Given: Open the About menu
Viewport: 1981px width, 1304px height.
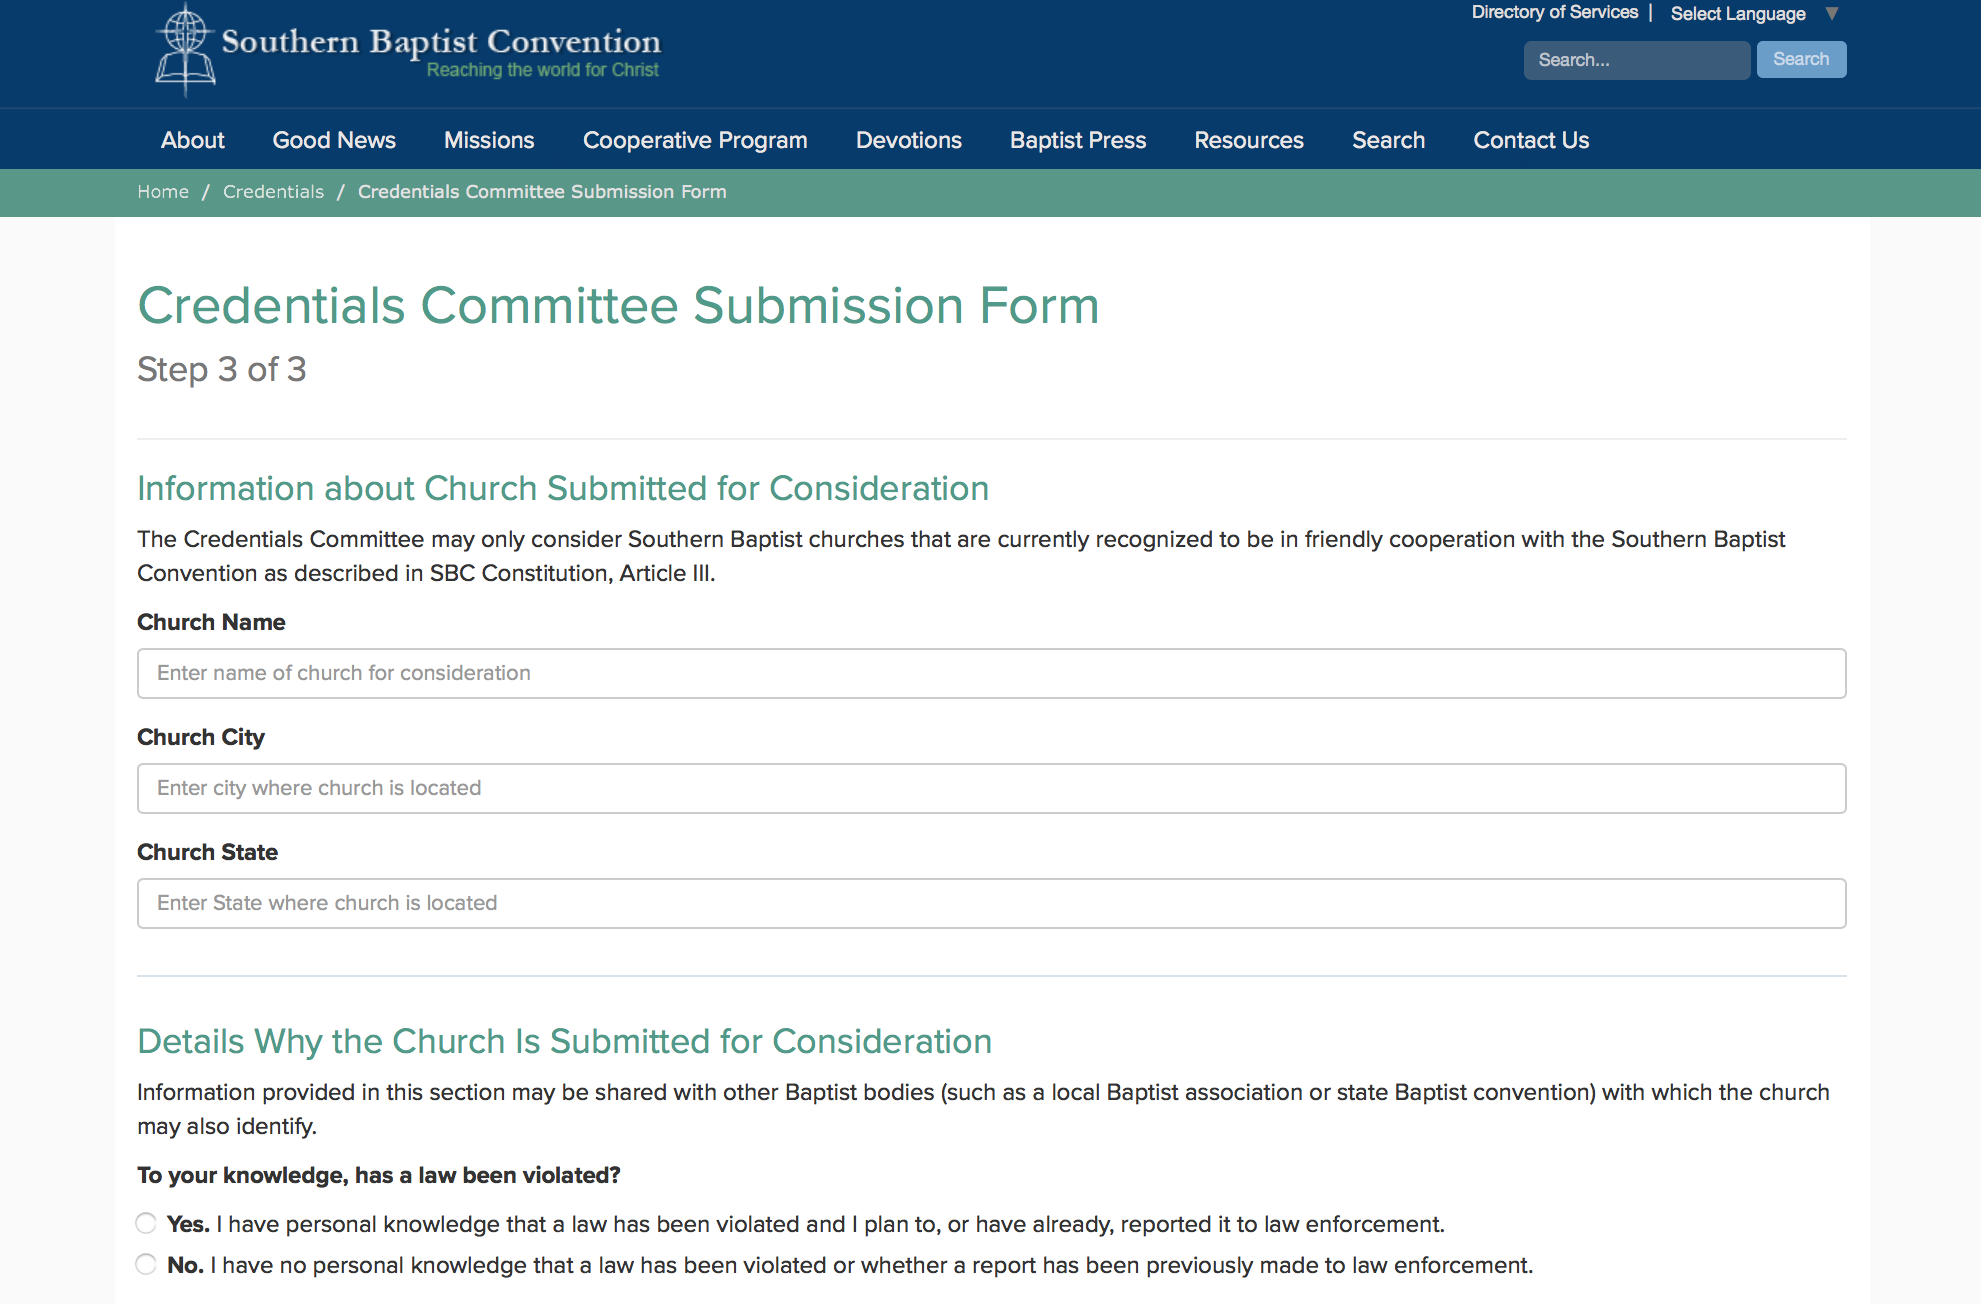Looking at the screenshot, I should [192, 140].
